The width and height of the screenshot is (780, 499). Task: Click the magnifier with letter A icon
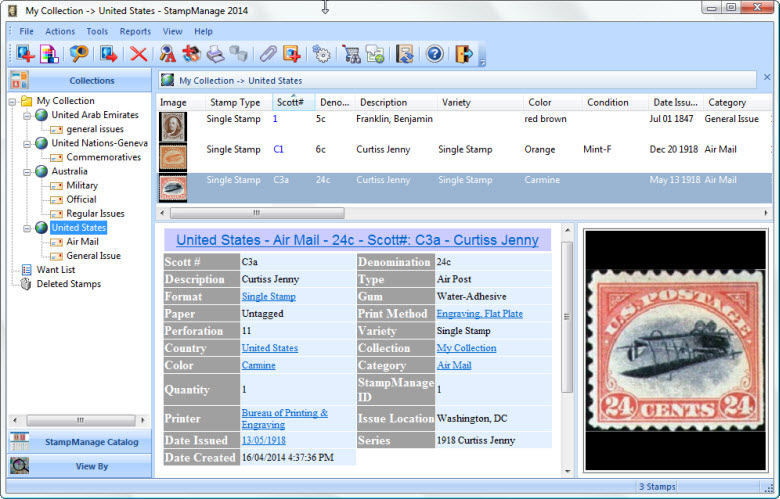[x=167, y=53]
